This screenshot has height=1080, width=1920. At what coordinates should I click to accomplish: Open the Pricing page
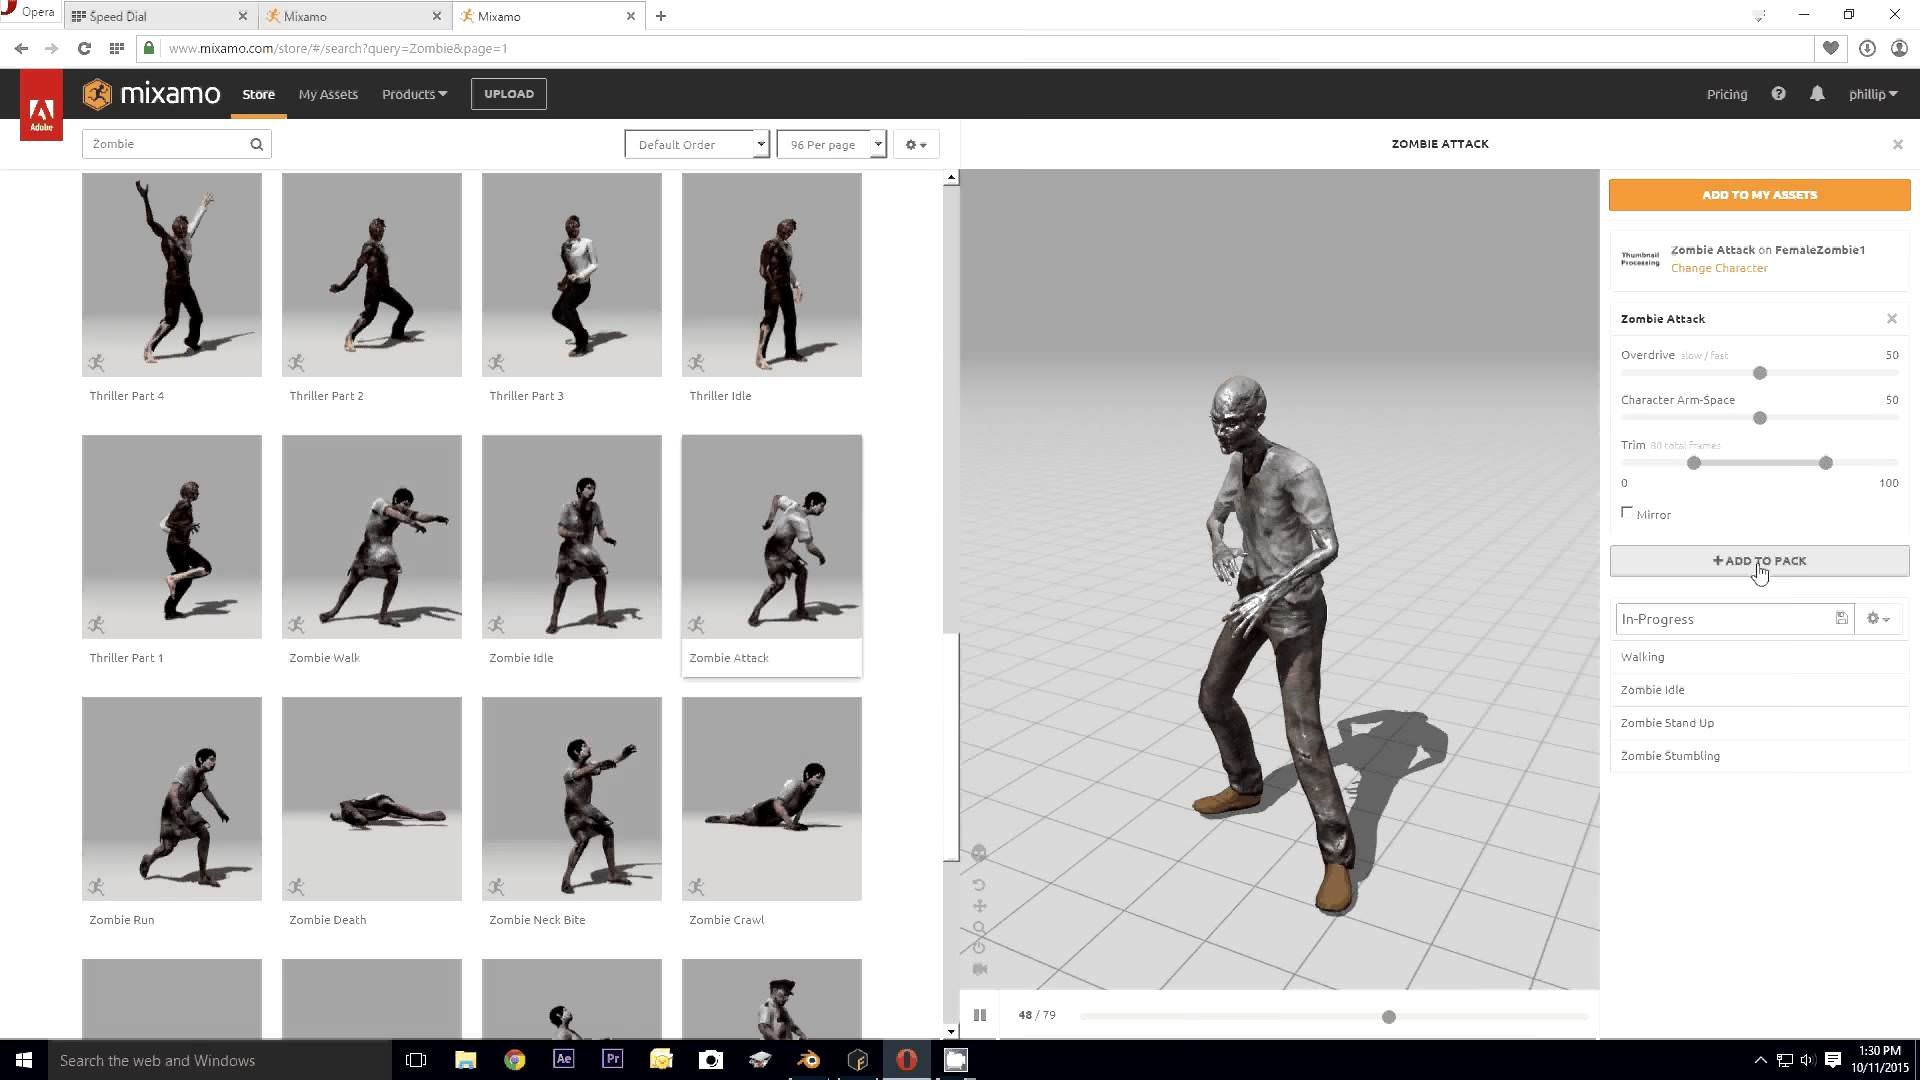pos(1727,94)
